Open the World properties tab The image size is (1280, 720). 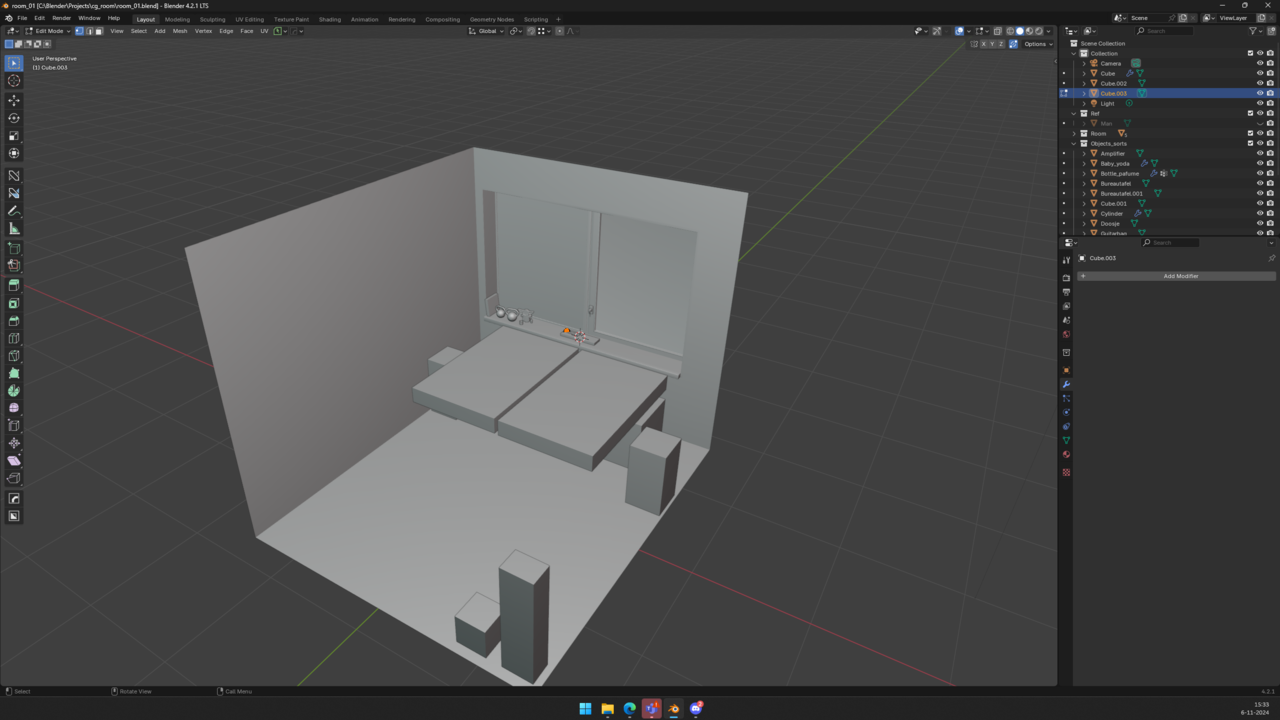point(1066,335)
